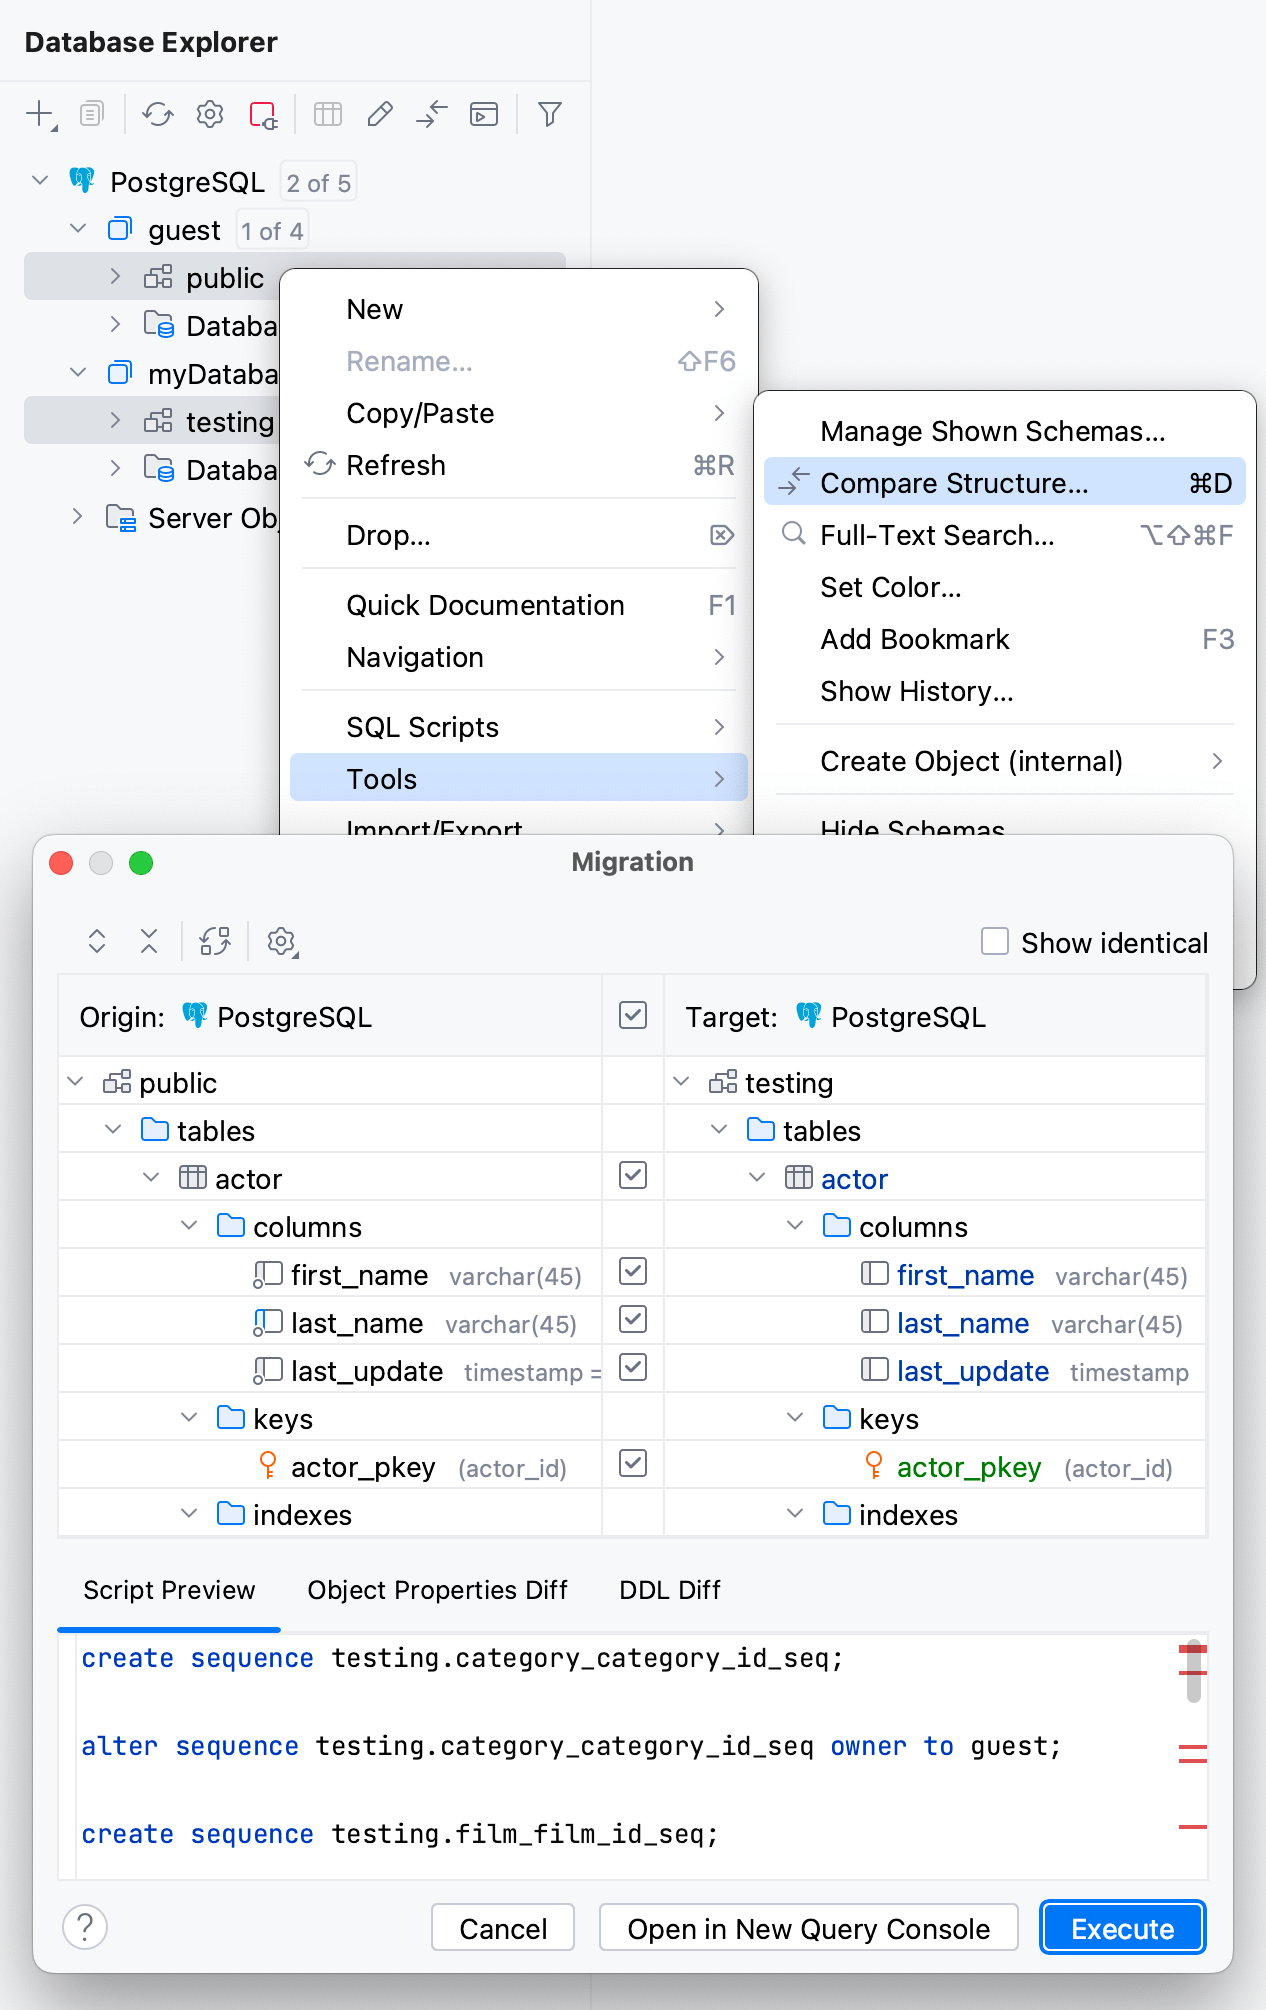
Task: Expand the public schema under guest
Action: pyautogui.click(x=115, y=277)
